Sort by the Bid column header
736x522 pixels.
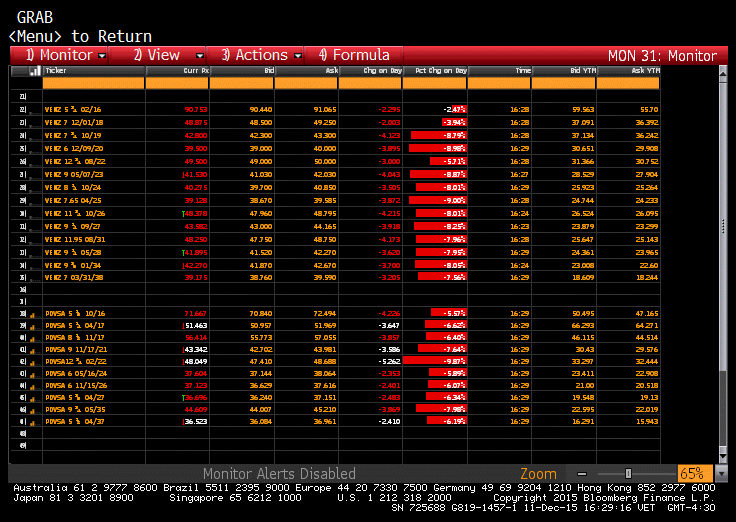tap(242, 71)
